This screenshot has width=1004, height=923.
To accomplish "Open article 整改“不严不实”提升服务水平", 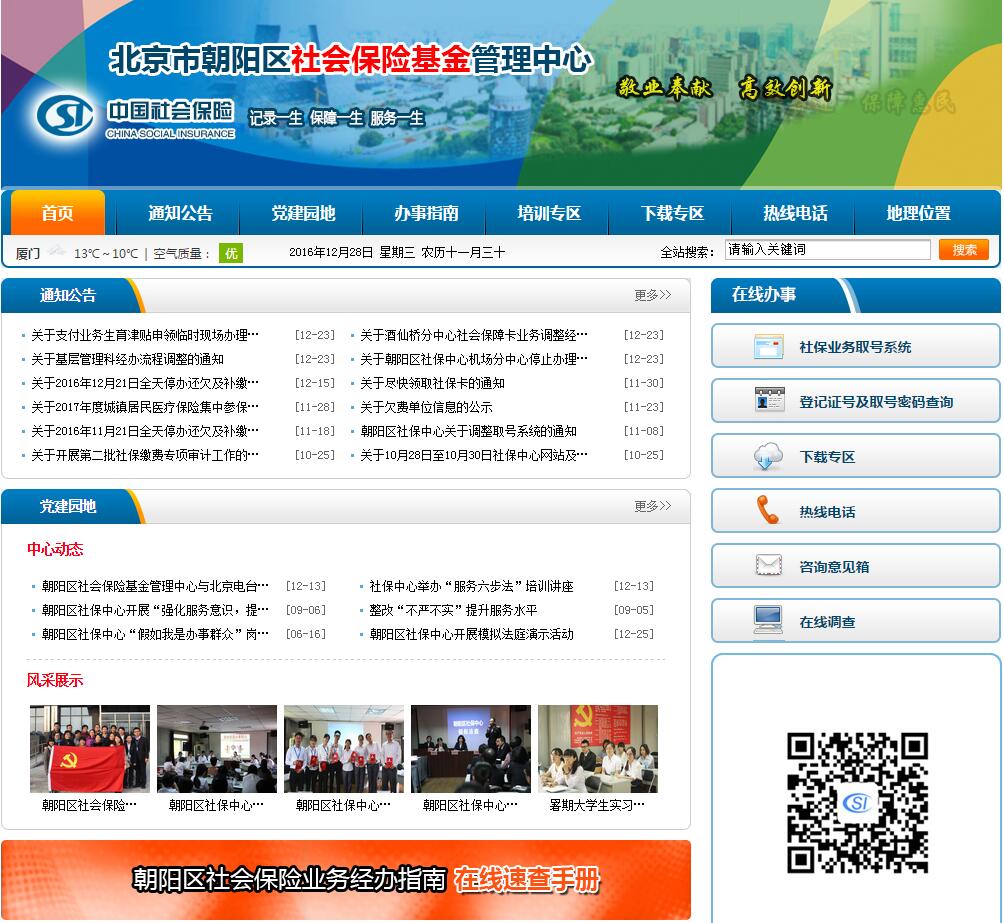I will (453, 610).
